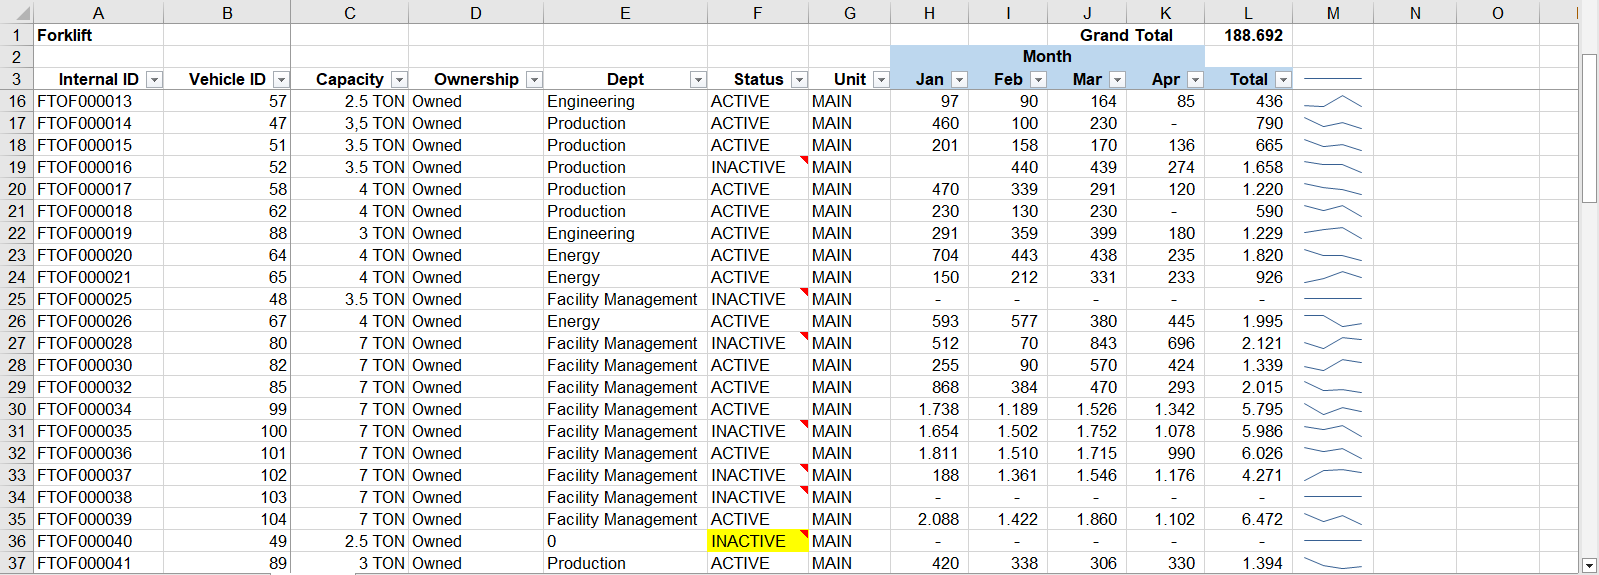Select row 25 header
1599x575 pixels.
click(17, 299)
